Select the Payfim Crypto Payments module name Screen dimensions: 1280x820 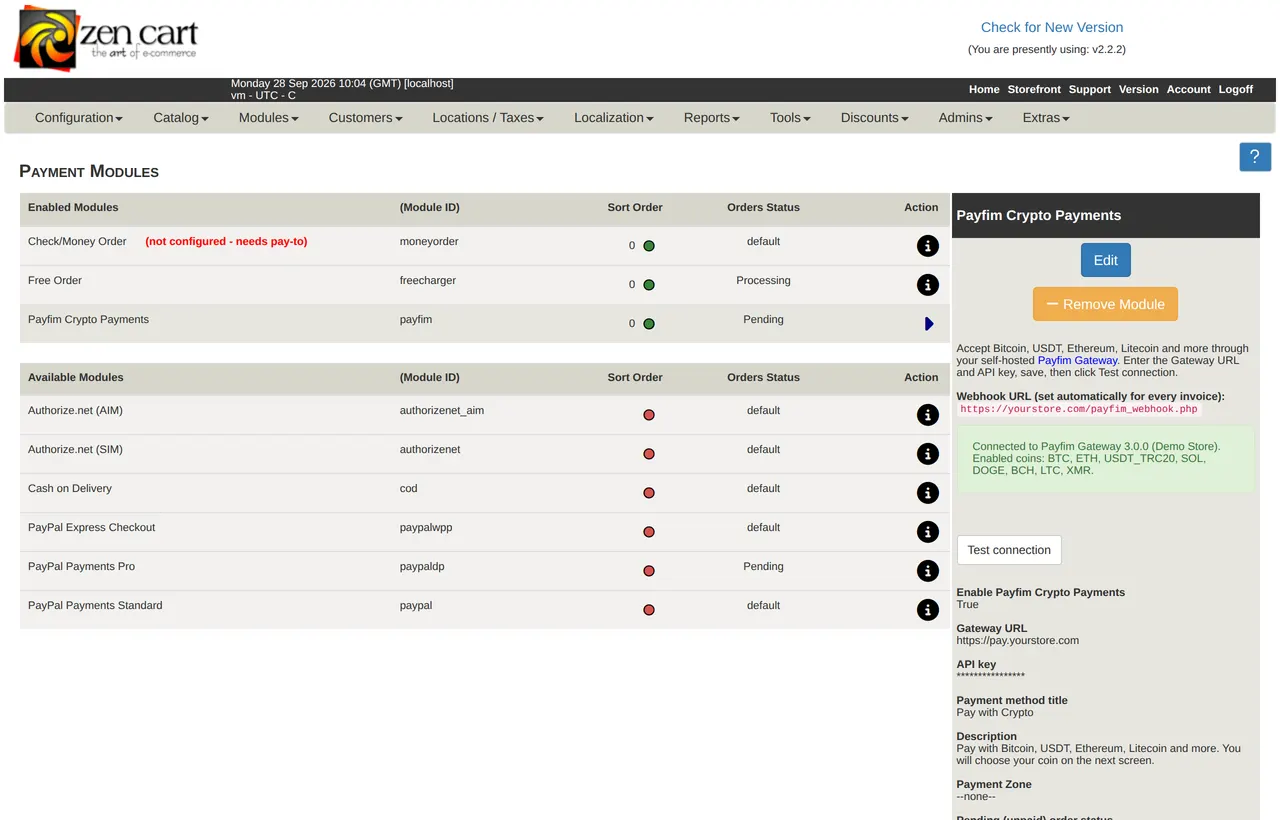(88, 320)
